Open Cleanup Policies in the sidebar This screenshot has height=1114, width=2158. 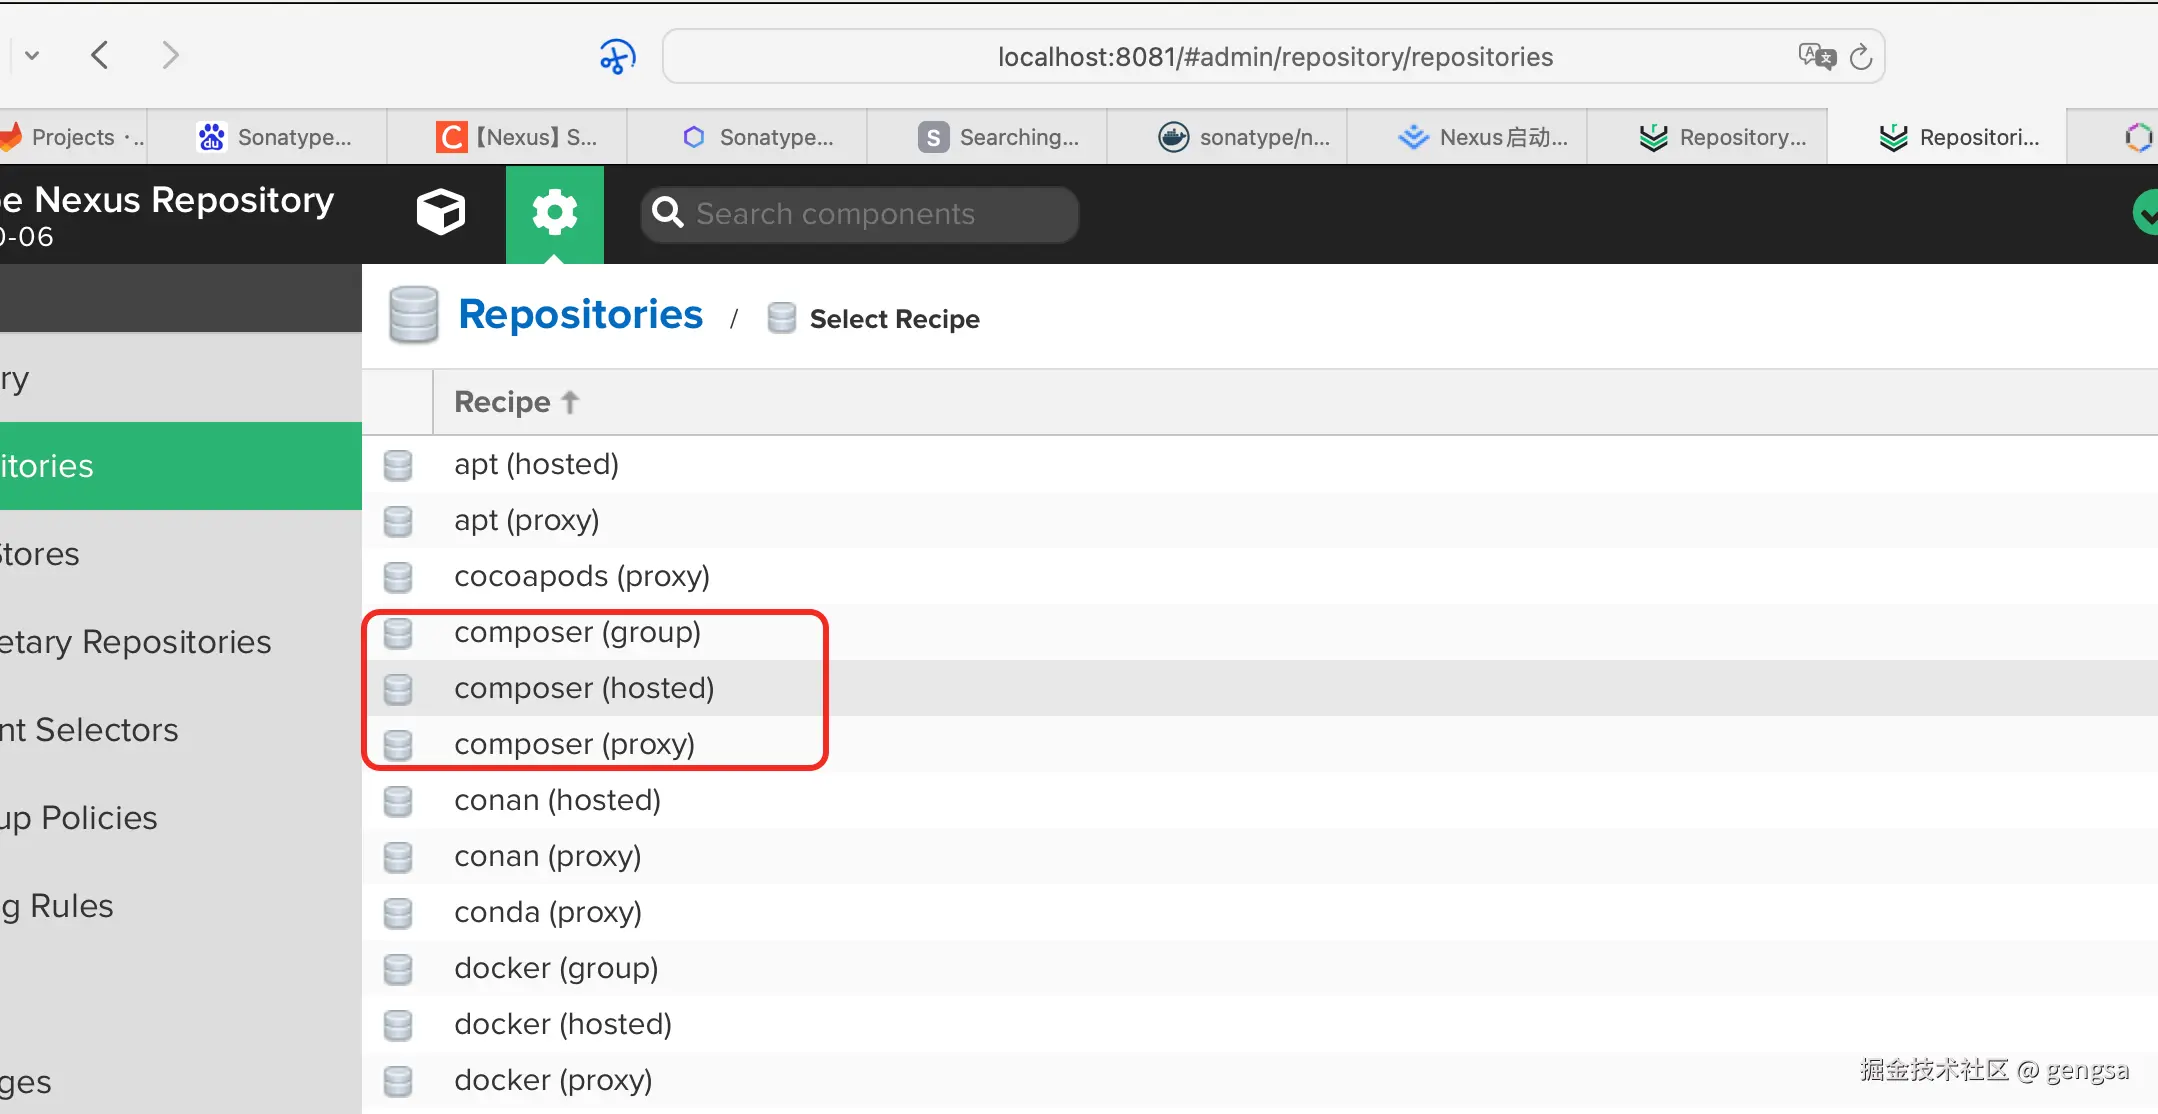(80, 818)
